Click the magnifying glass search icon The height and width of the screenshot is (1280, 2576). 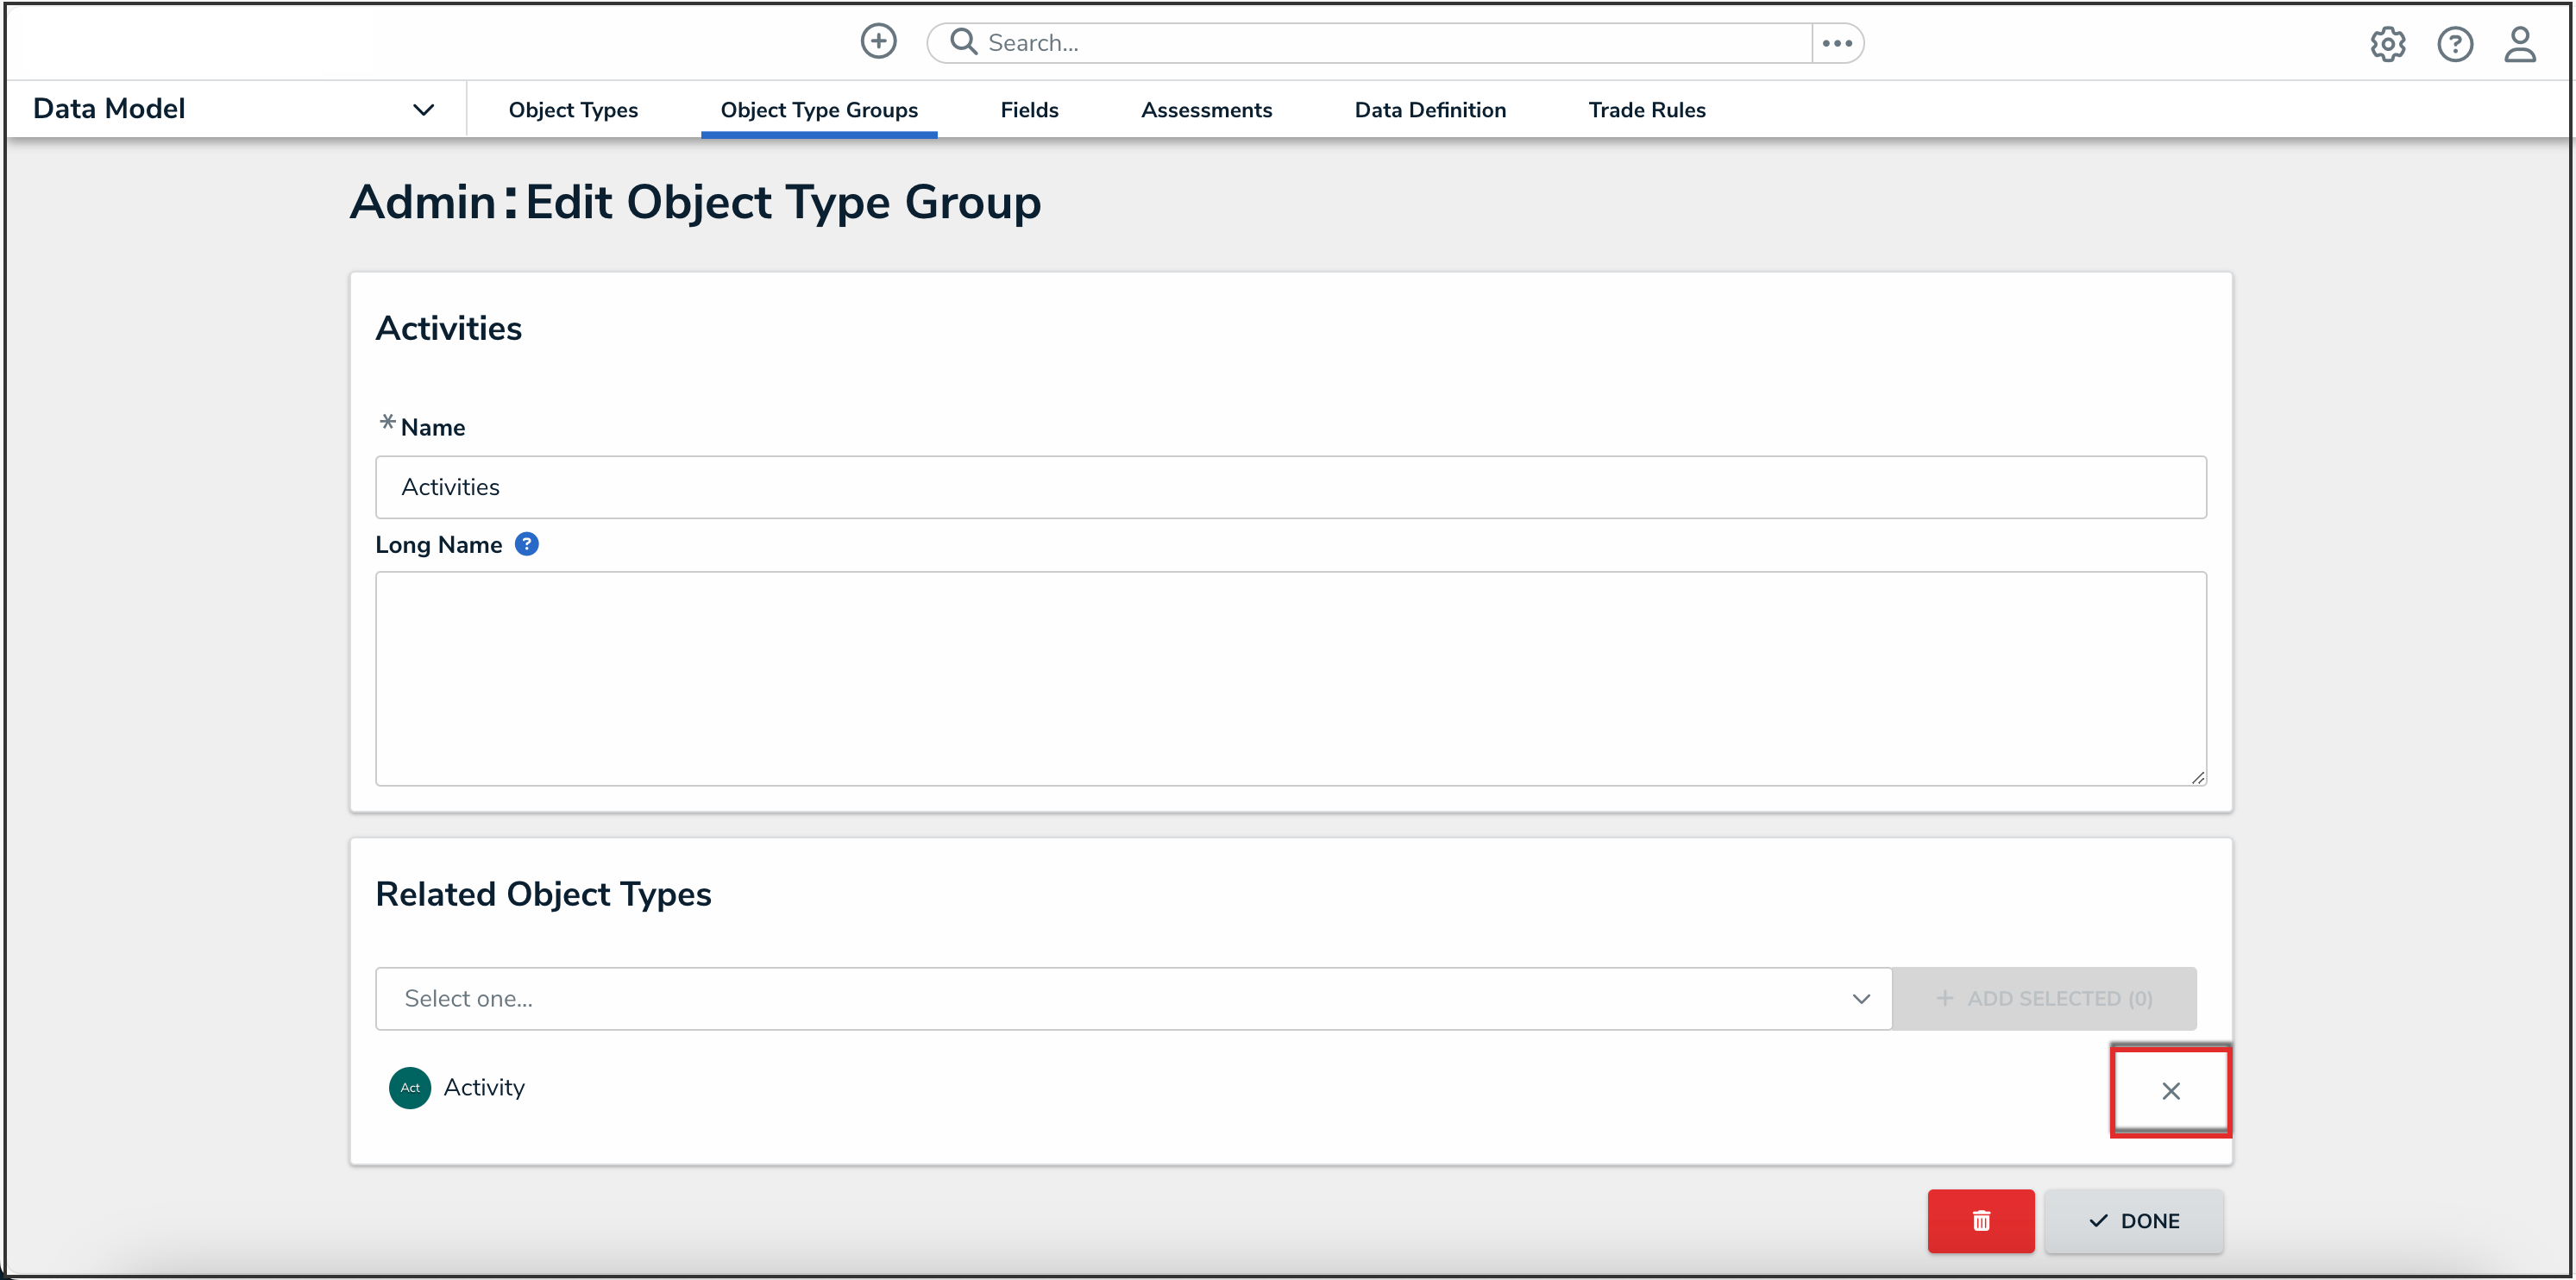pos(963,42)
